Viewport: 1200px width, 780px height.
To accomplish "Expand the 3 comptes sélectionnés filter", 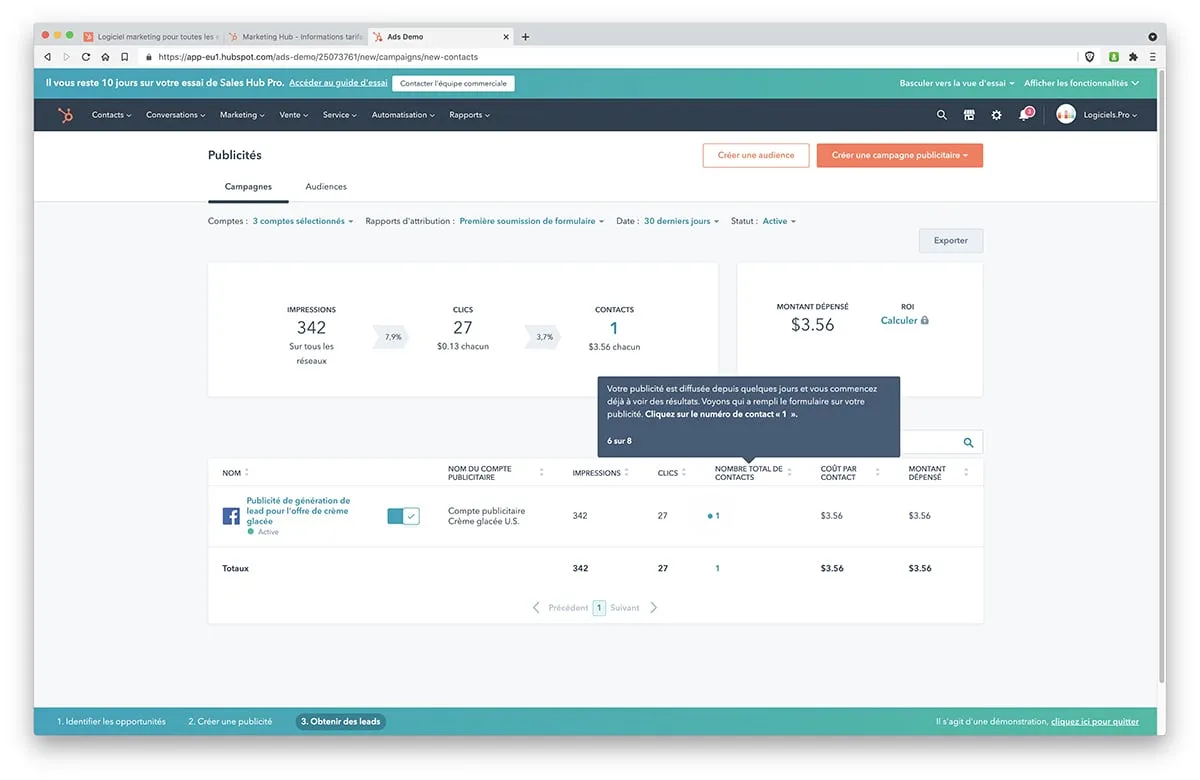I will (x=303, y=221).
